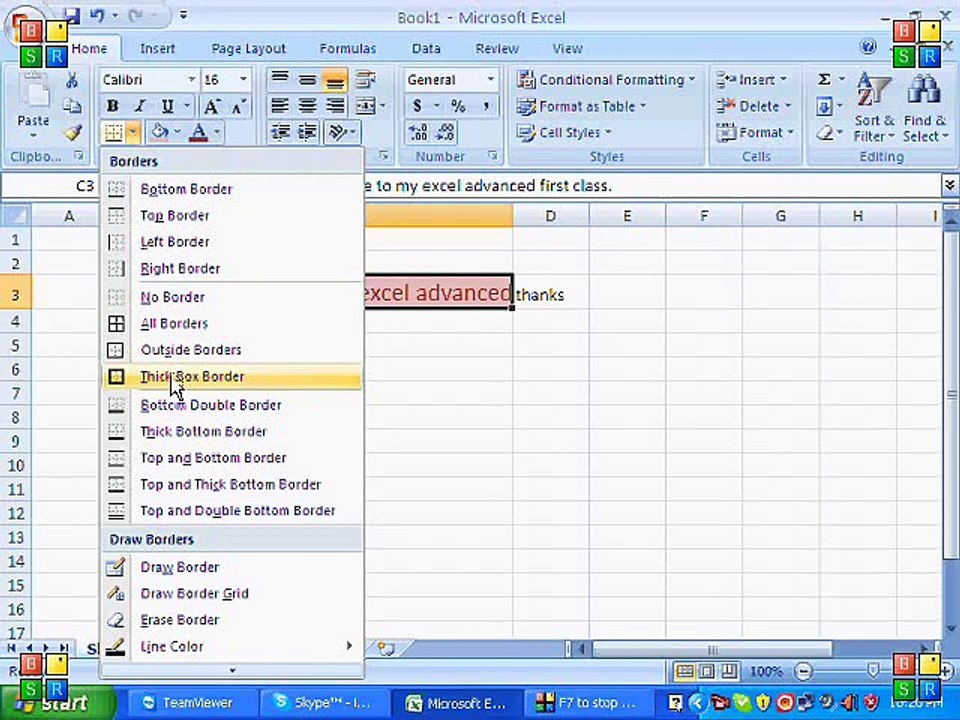Open Microsoft Office Help question icon

tap(868, 47)
